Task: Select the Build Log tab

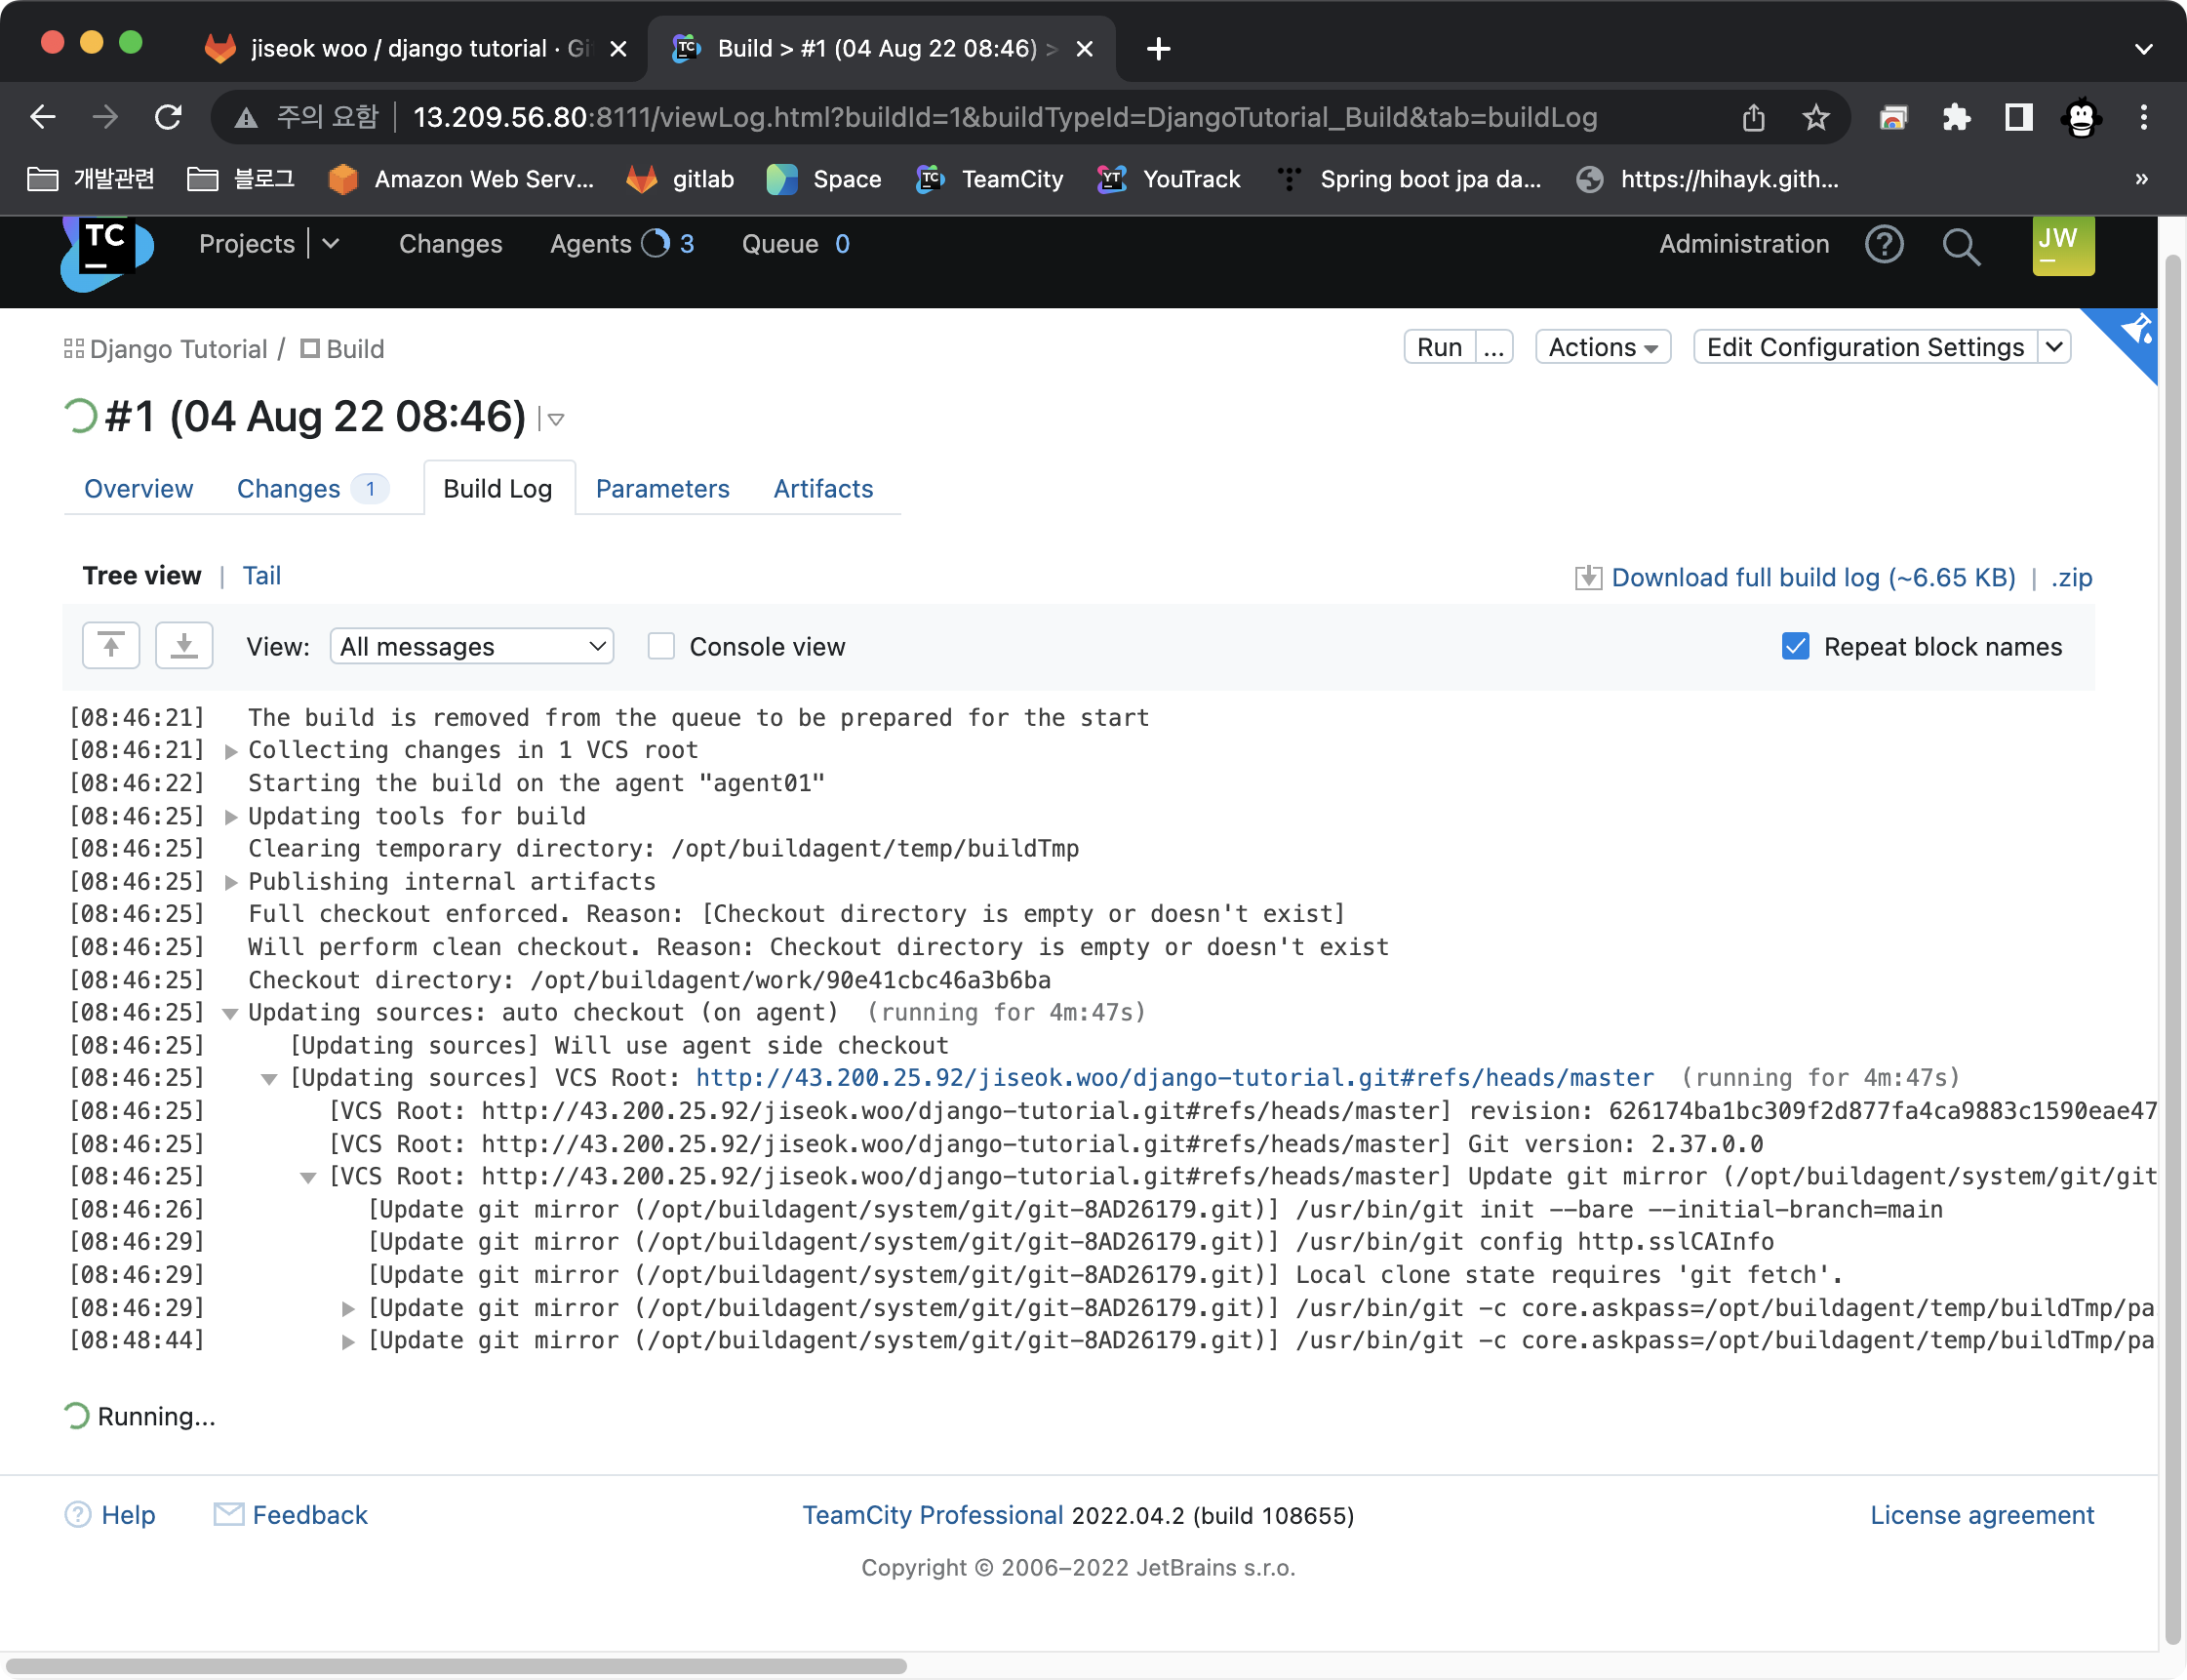Action: point(498,489)
